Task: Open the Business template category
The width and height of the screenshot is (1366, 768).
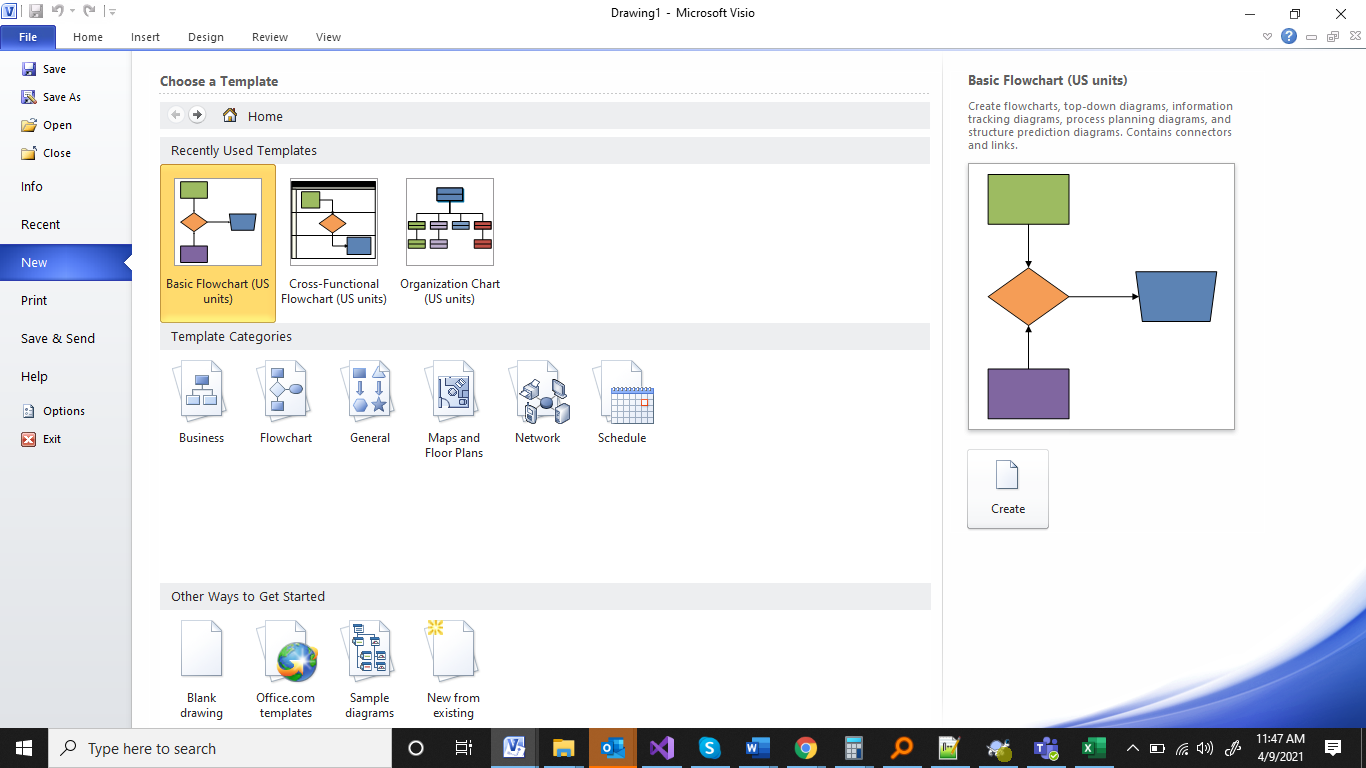Action: point(201,403)
